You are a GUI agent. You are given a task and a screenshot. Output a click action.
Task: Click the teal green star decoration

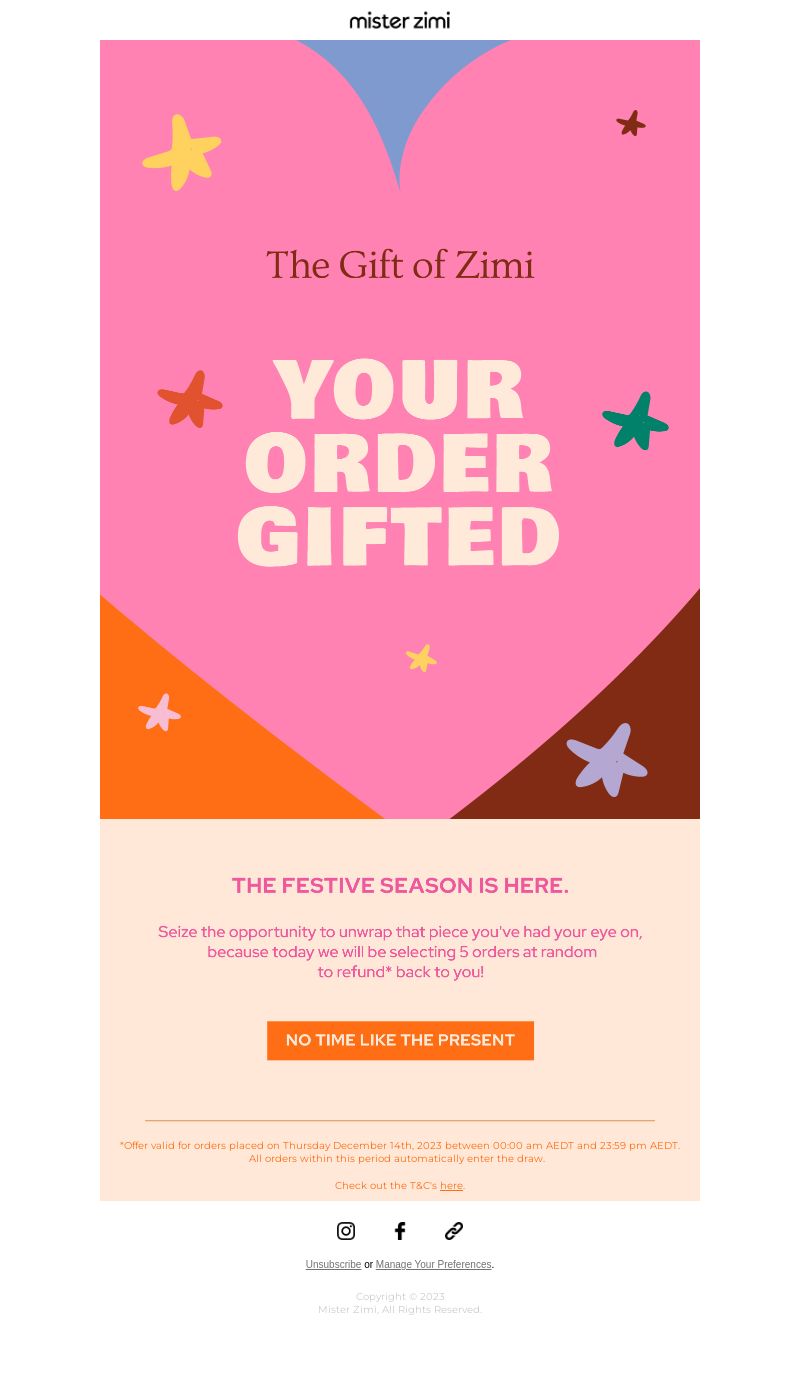(x=636, y=421)
